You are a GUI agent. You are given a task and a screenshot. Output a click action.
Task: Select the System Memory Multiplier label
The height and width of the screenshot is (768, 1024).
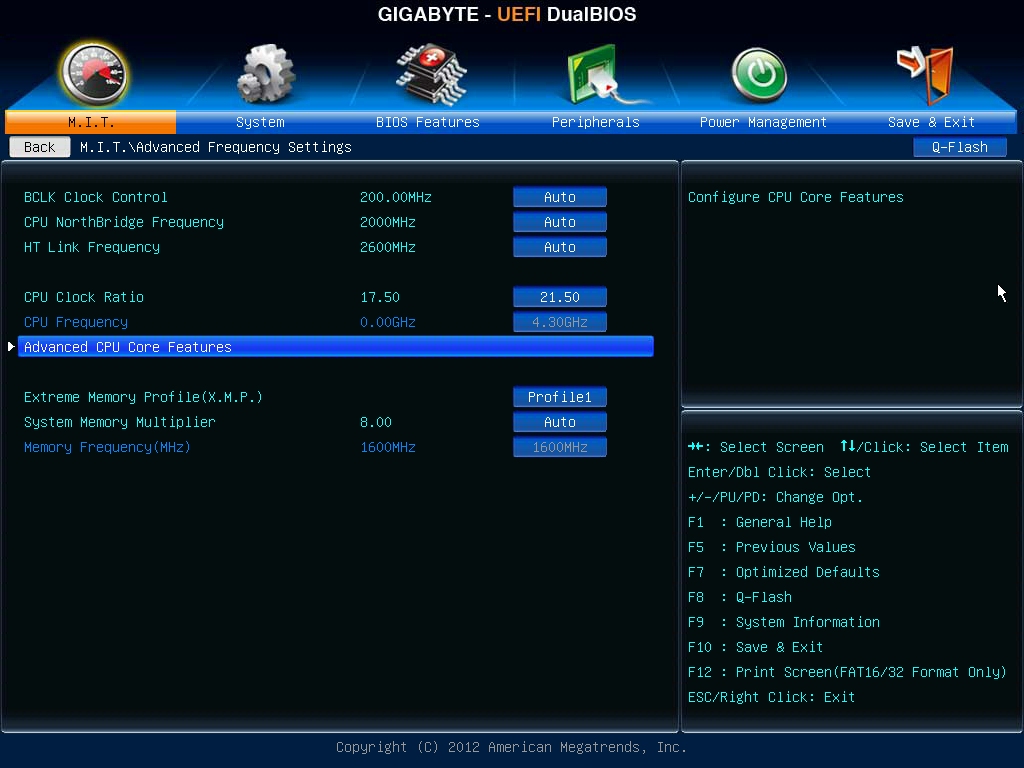[x=120, y=422]
